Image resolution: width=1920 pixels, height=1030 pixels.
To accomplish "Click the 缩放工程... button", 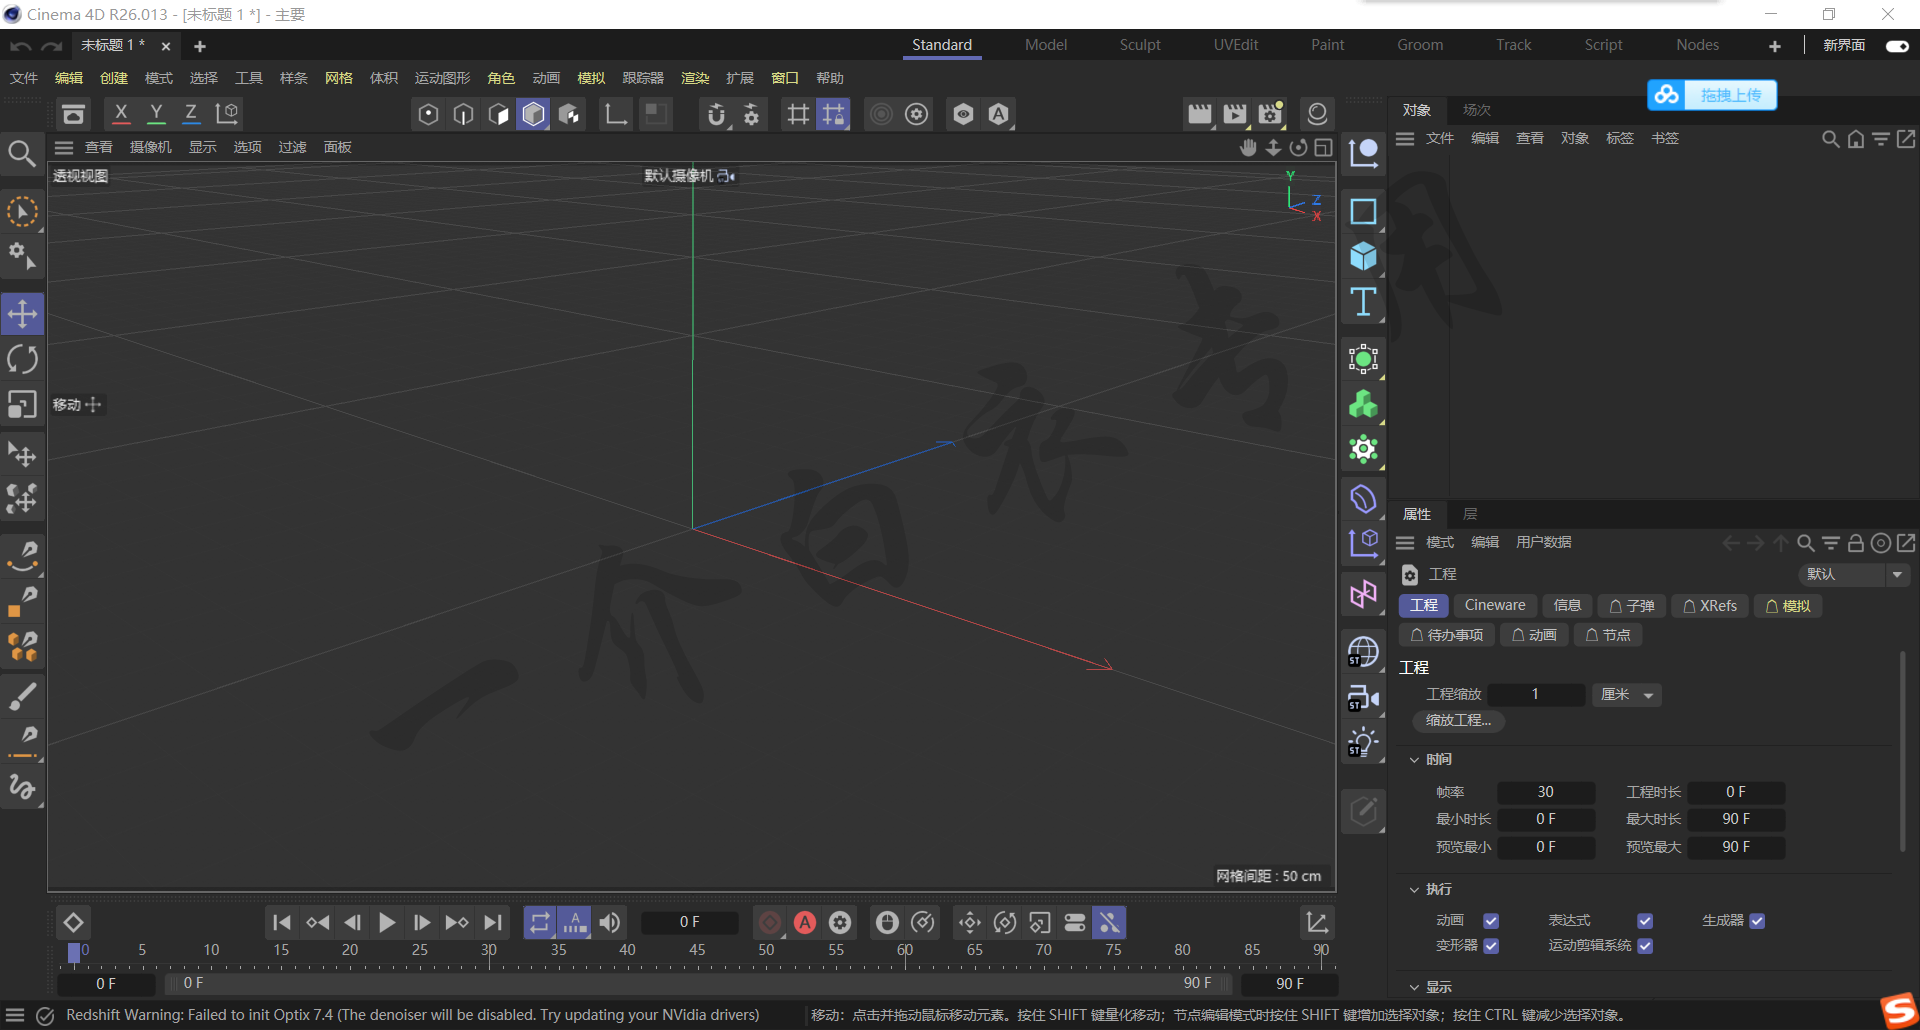I will click(1458, 720).
